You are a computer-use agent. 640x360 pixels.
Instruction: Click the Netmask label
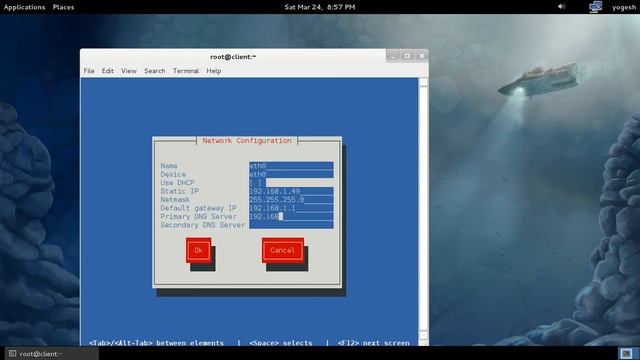(175, 200)
